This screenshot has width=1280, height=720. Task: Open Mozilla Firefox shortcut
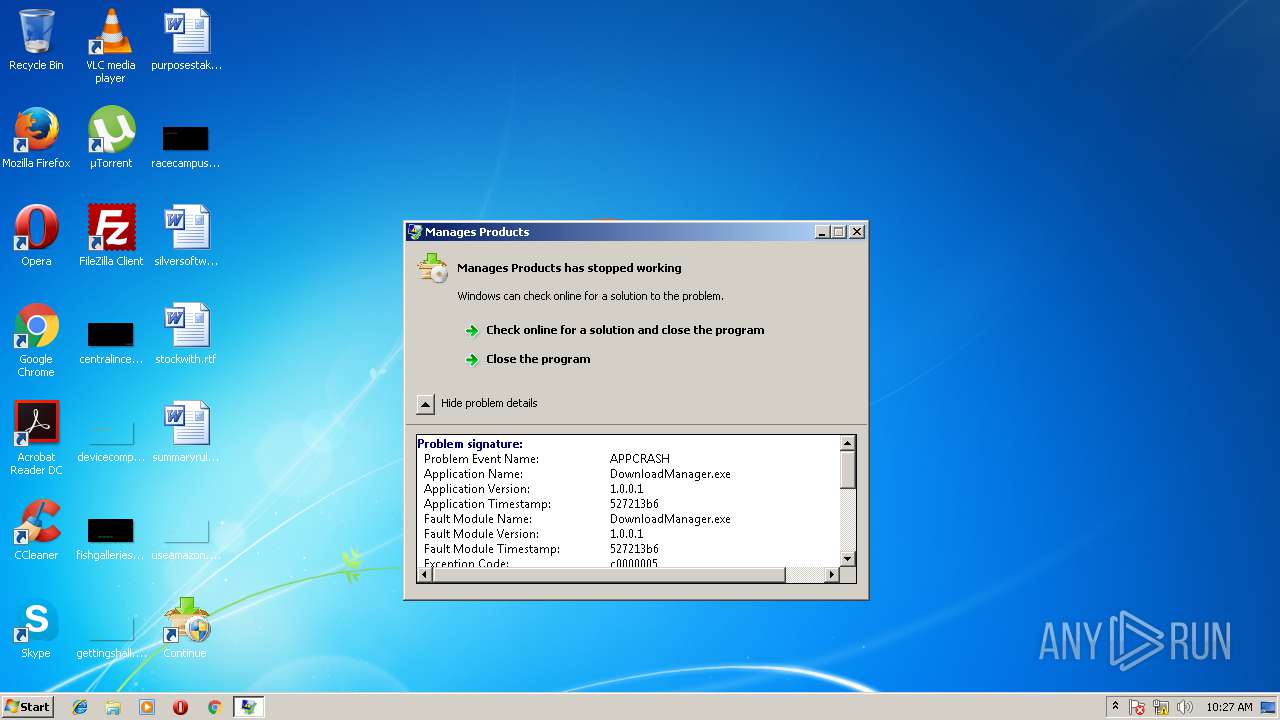[x=36, y=138]
